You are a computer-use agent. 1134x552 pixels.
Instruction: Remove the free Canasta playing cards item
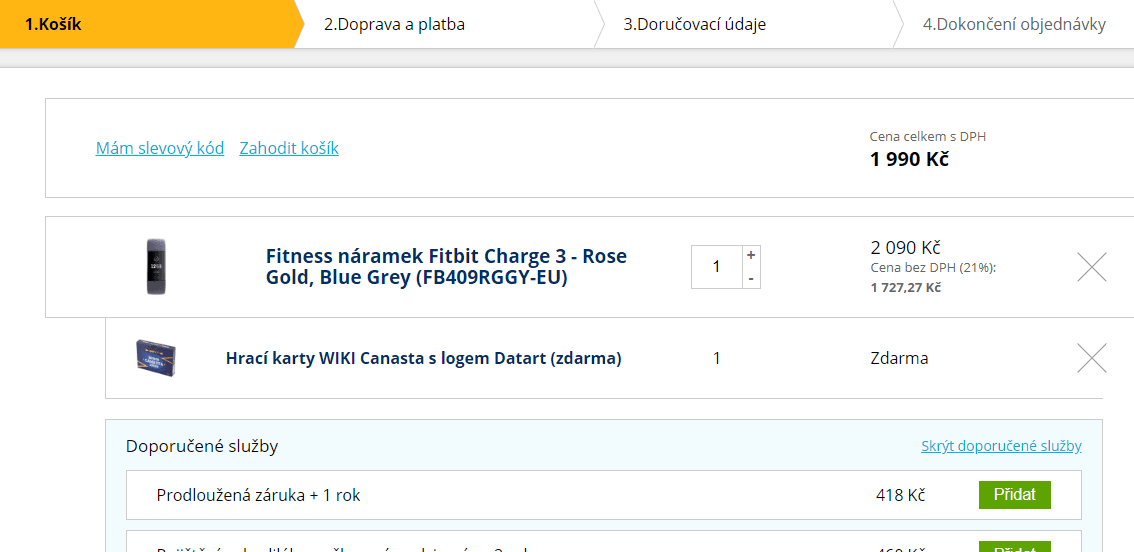tap(1091, 358)
